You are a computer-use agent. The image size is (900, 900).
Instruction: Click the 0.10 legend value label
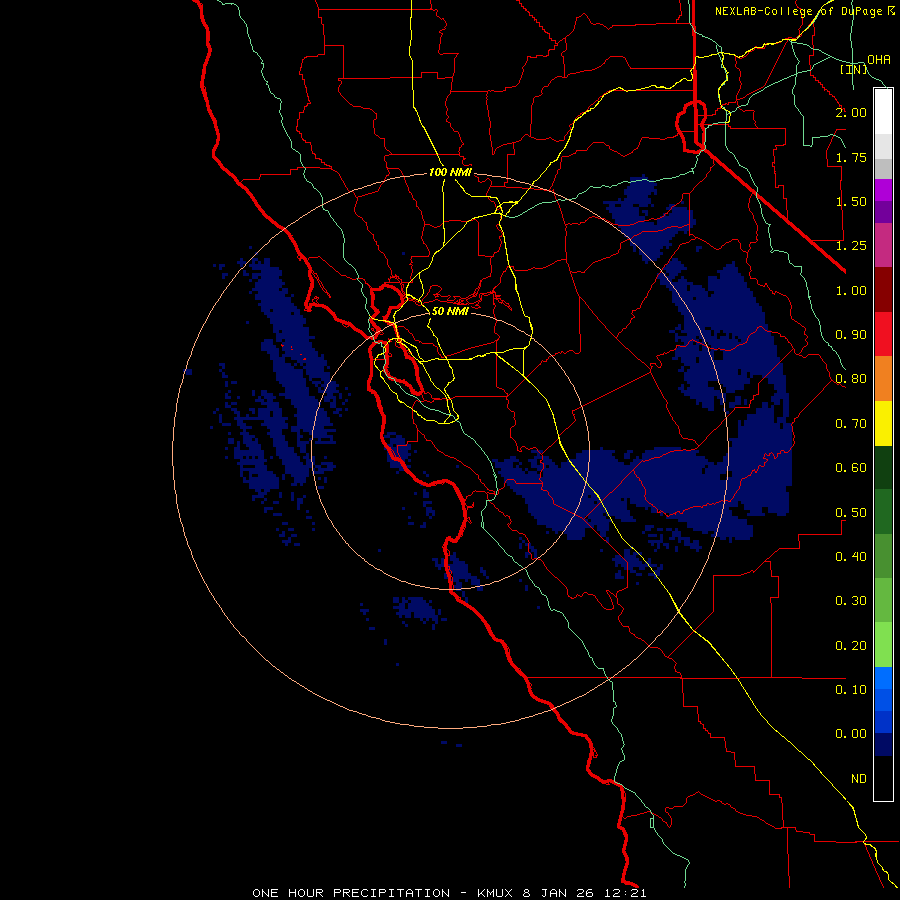851,690
